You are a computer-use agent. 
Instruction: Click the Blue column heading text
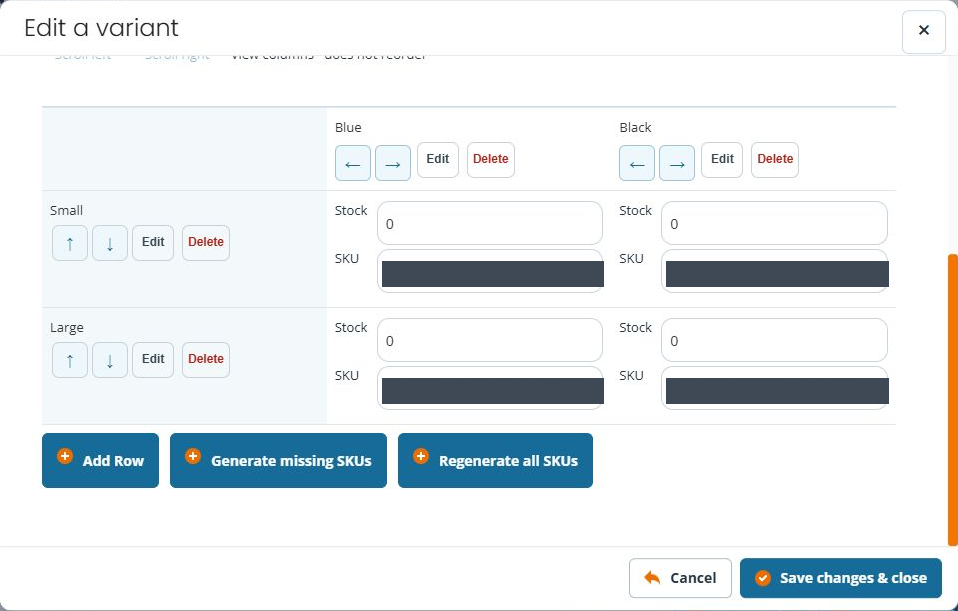pyautogui.click(x=348, y=128)
